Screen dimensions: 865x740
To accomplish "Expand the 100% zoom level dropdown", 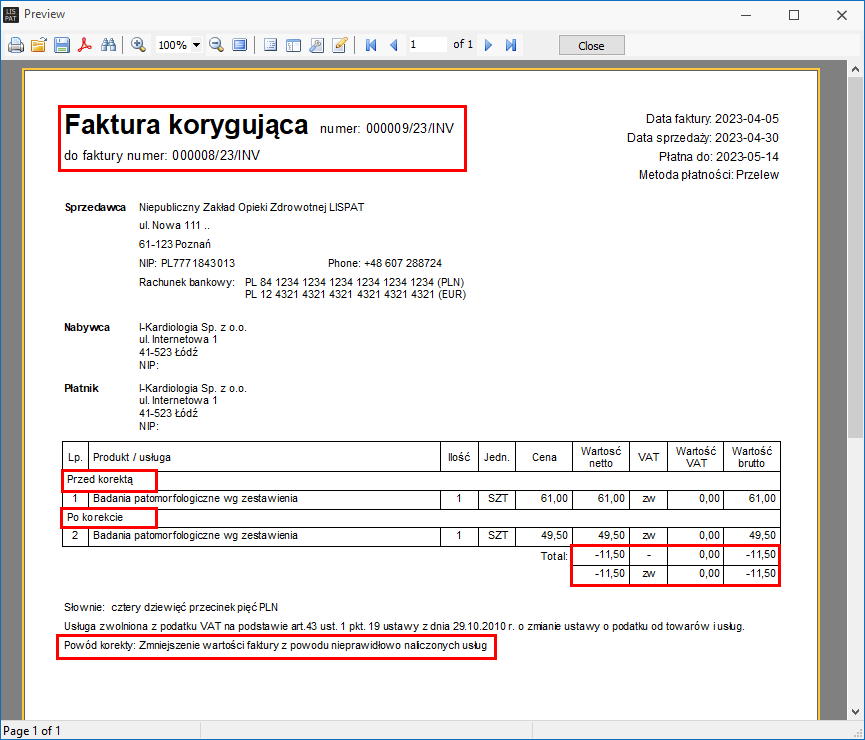I will click(196, 45).
